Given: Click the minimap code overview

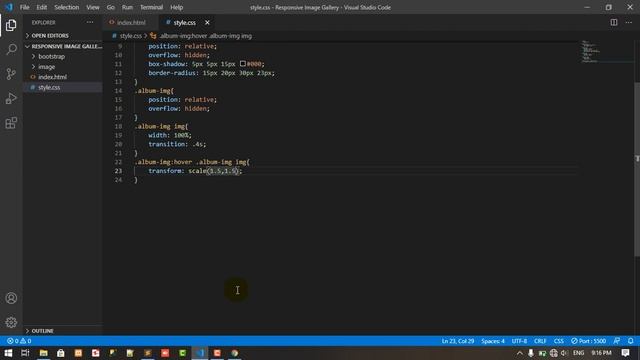Looking at the screenshot, I should [591, 51].
